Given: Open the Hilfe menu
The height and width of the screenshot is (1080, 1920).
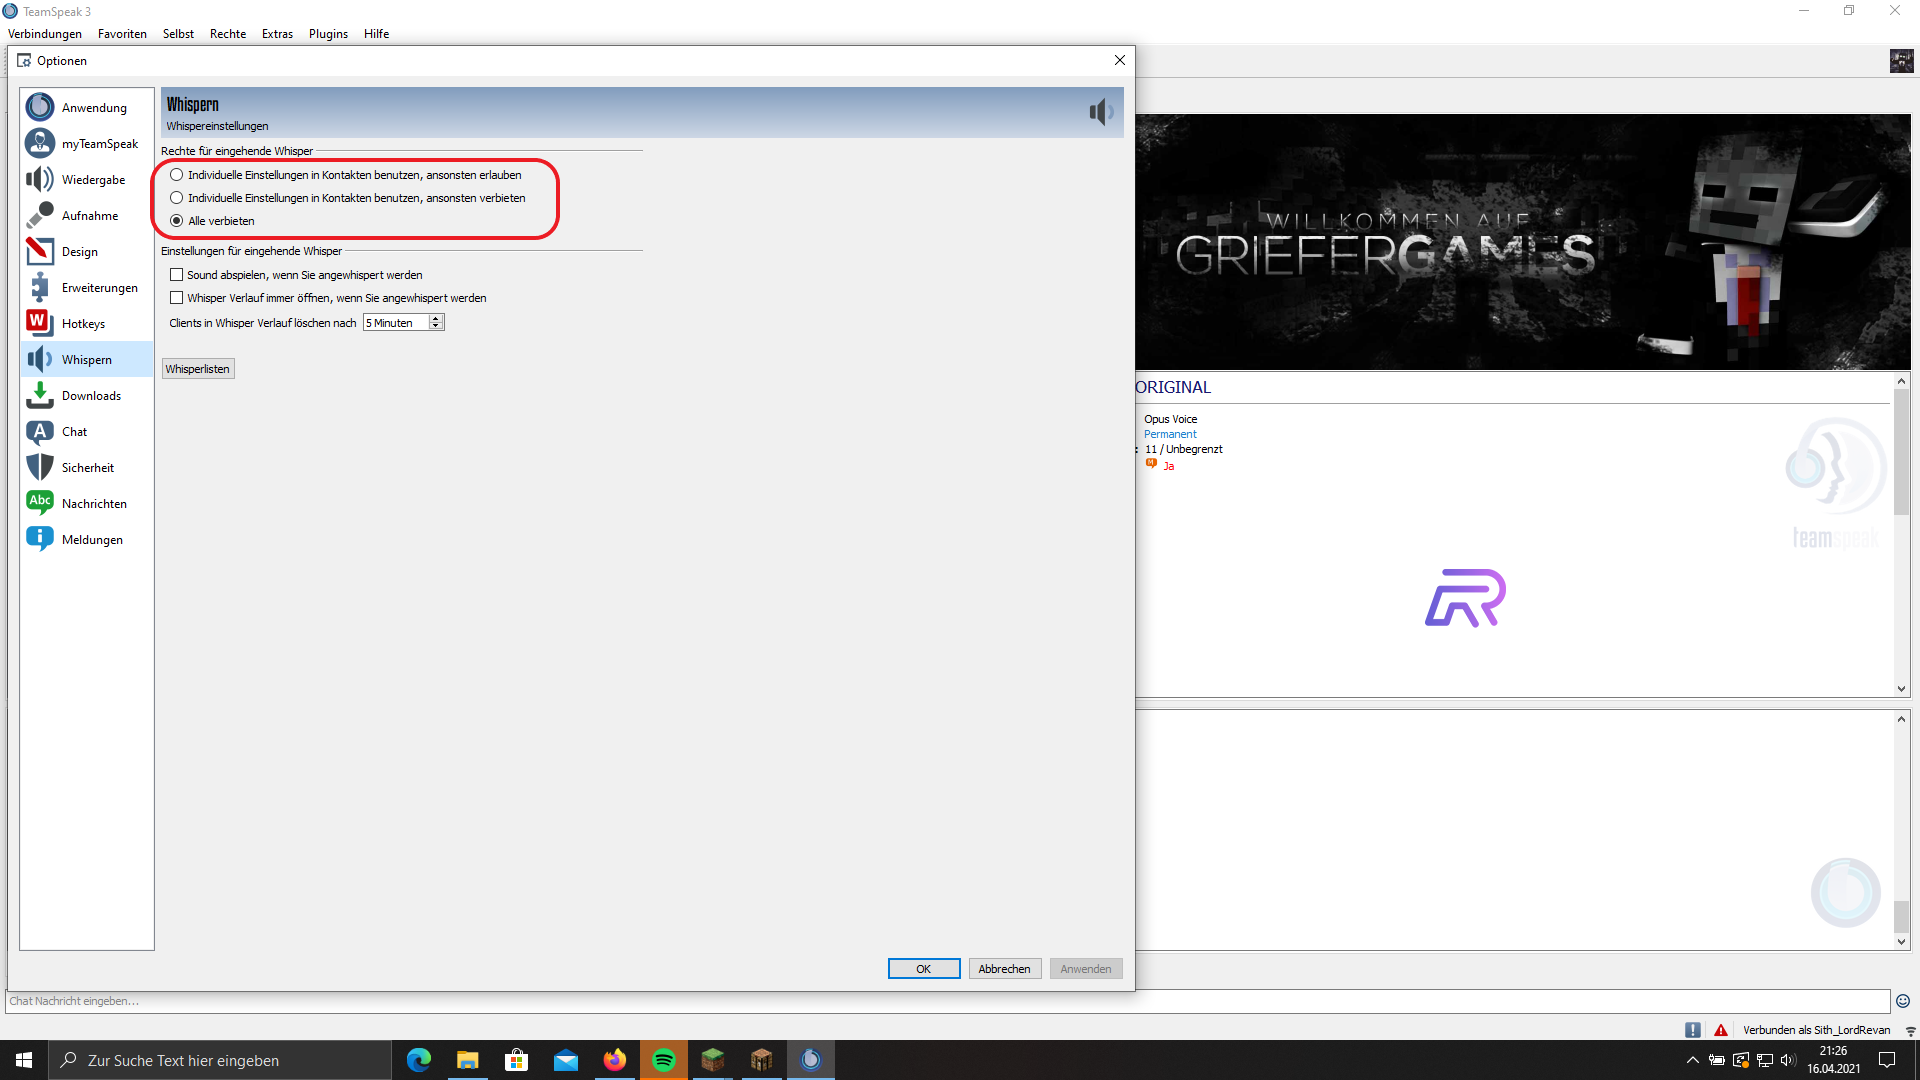Looking at the screenshot, I should point(376,34).
